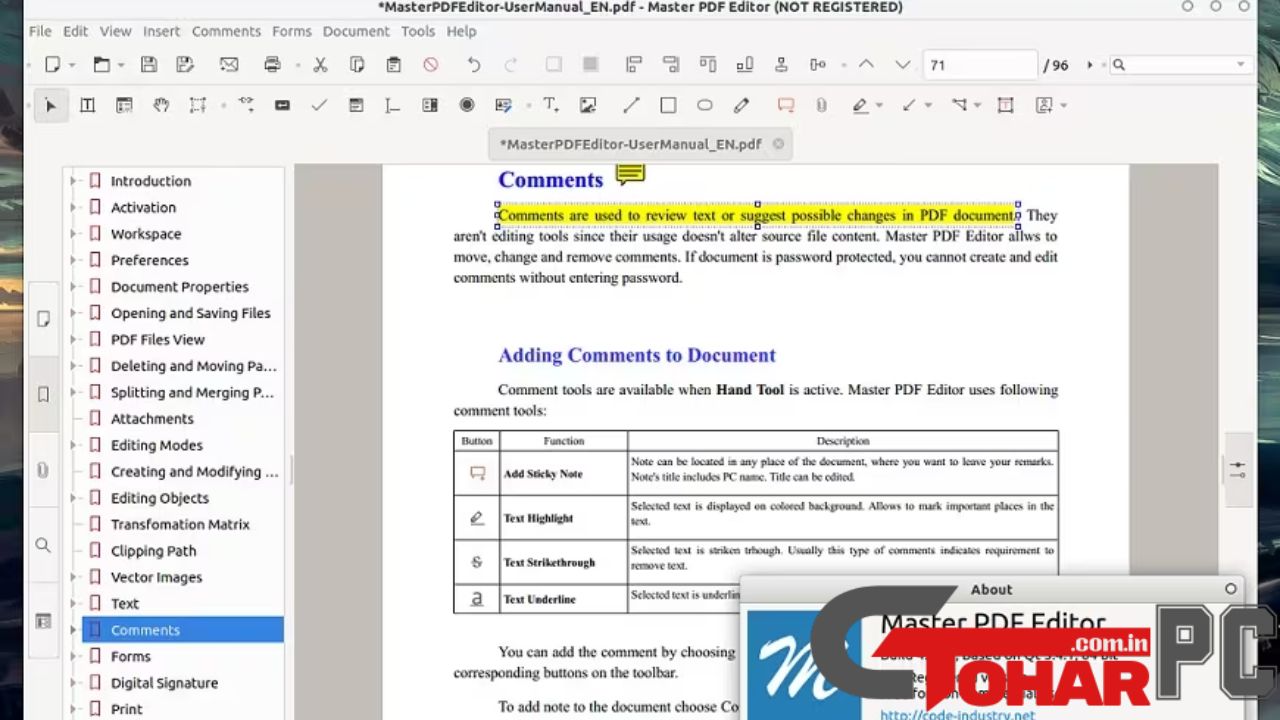Click the Insert Image tool

point(588,105)
